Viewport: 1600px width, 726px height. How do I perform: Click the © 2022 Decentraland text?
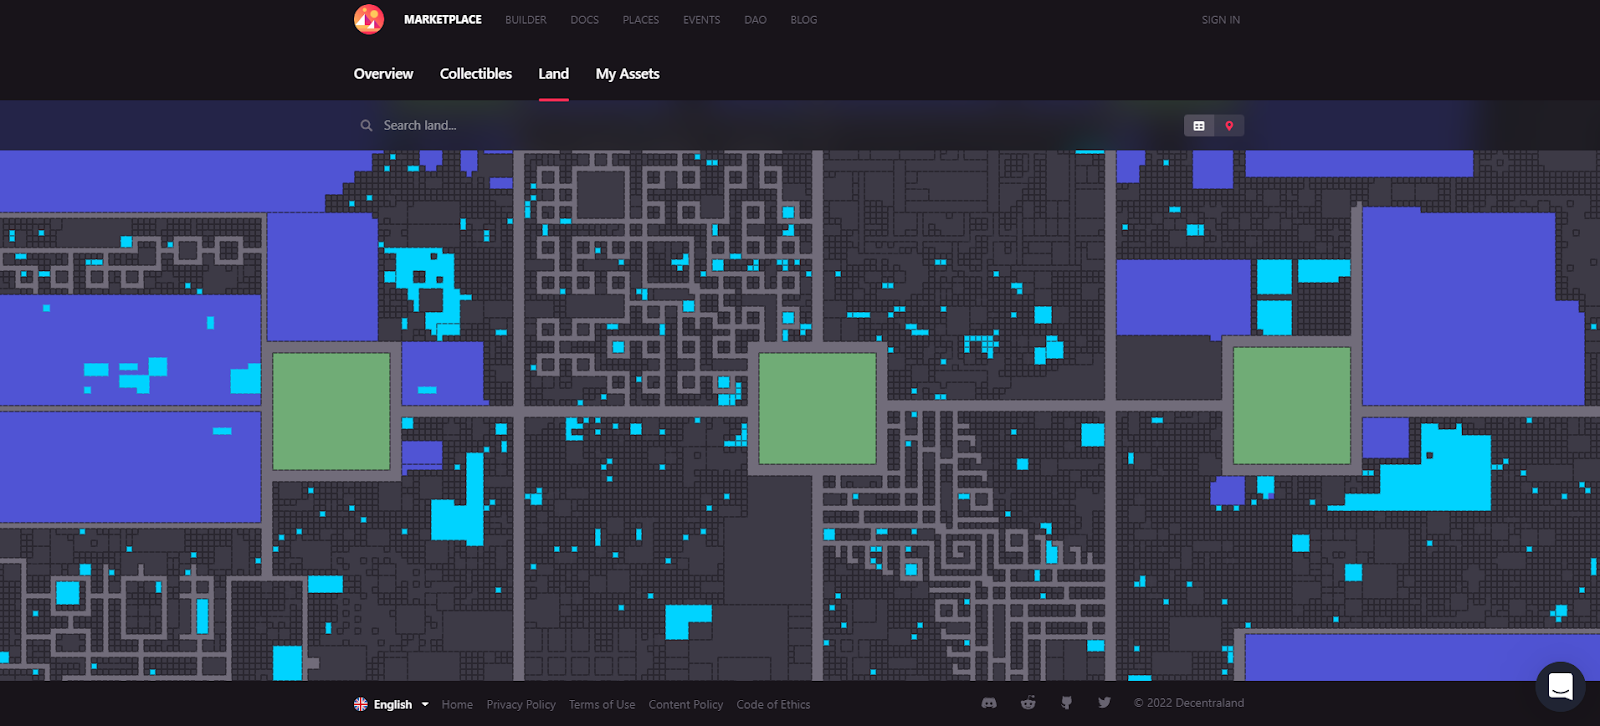1189,703
